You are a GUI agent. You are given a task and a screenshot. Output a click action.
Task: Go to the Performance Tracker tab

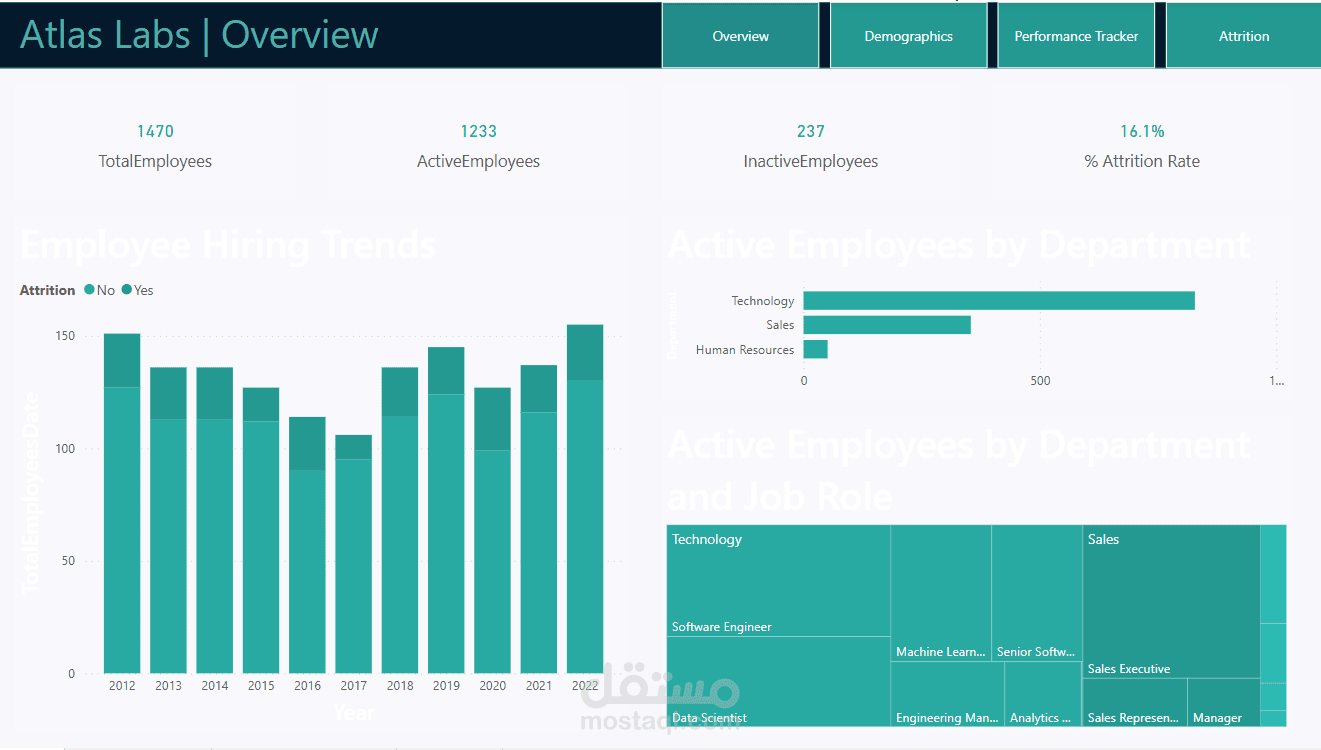pyautogui.click(x=1076, y=36)
